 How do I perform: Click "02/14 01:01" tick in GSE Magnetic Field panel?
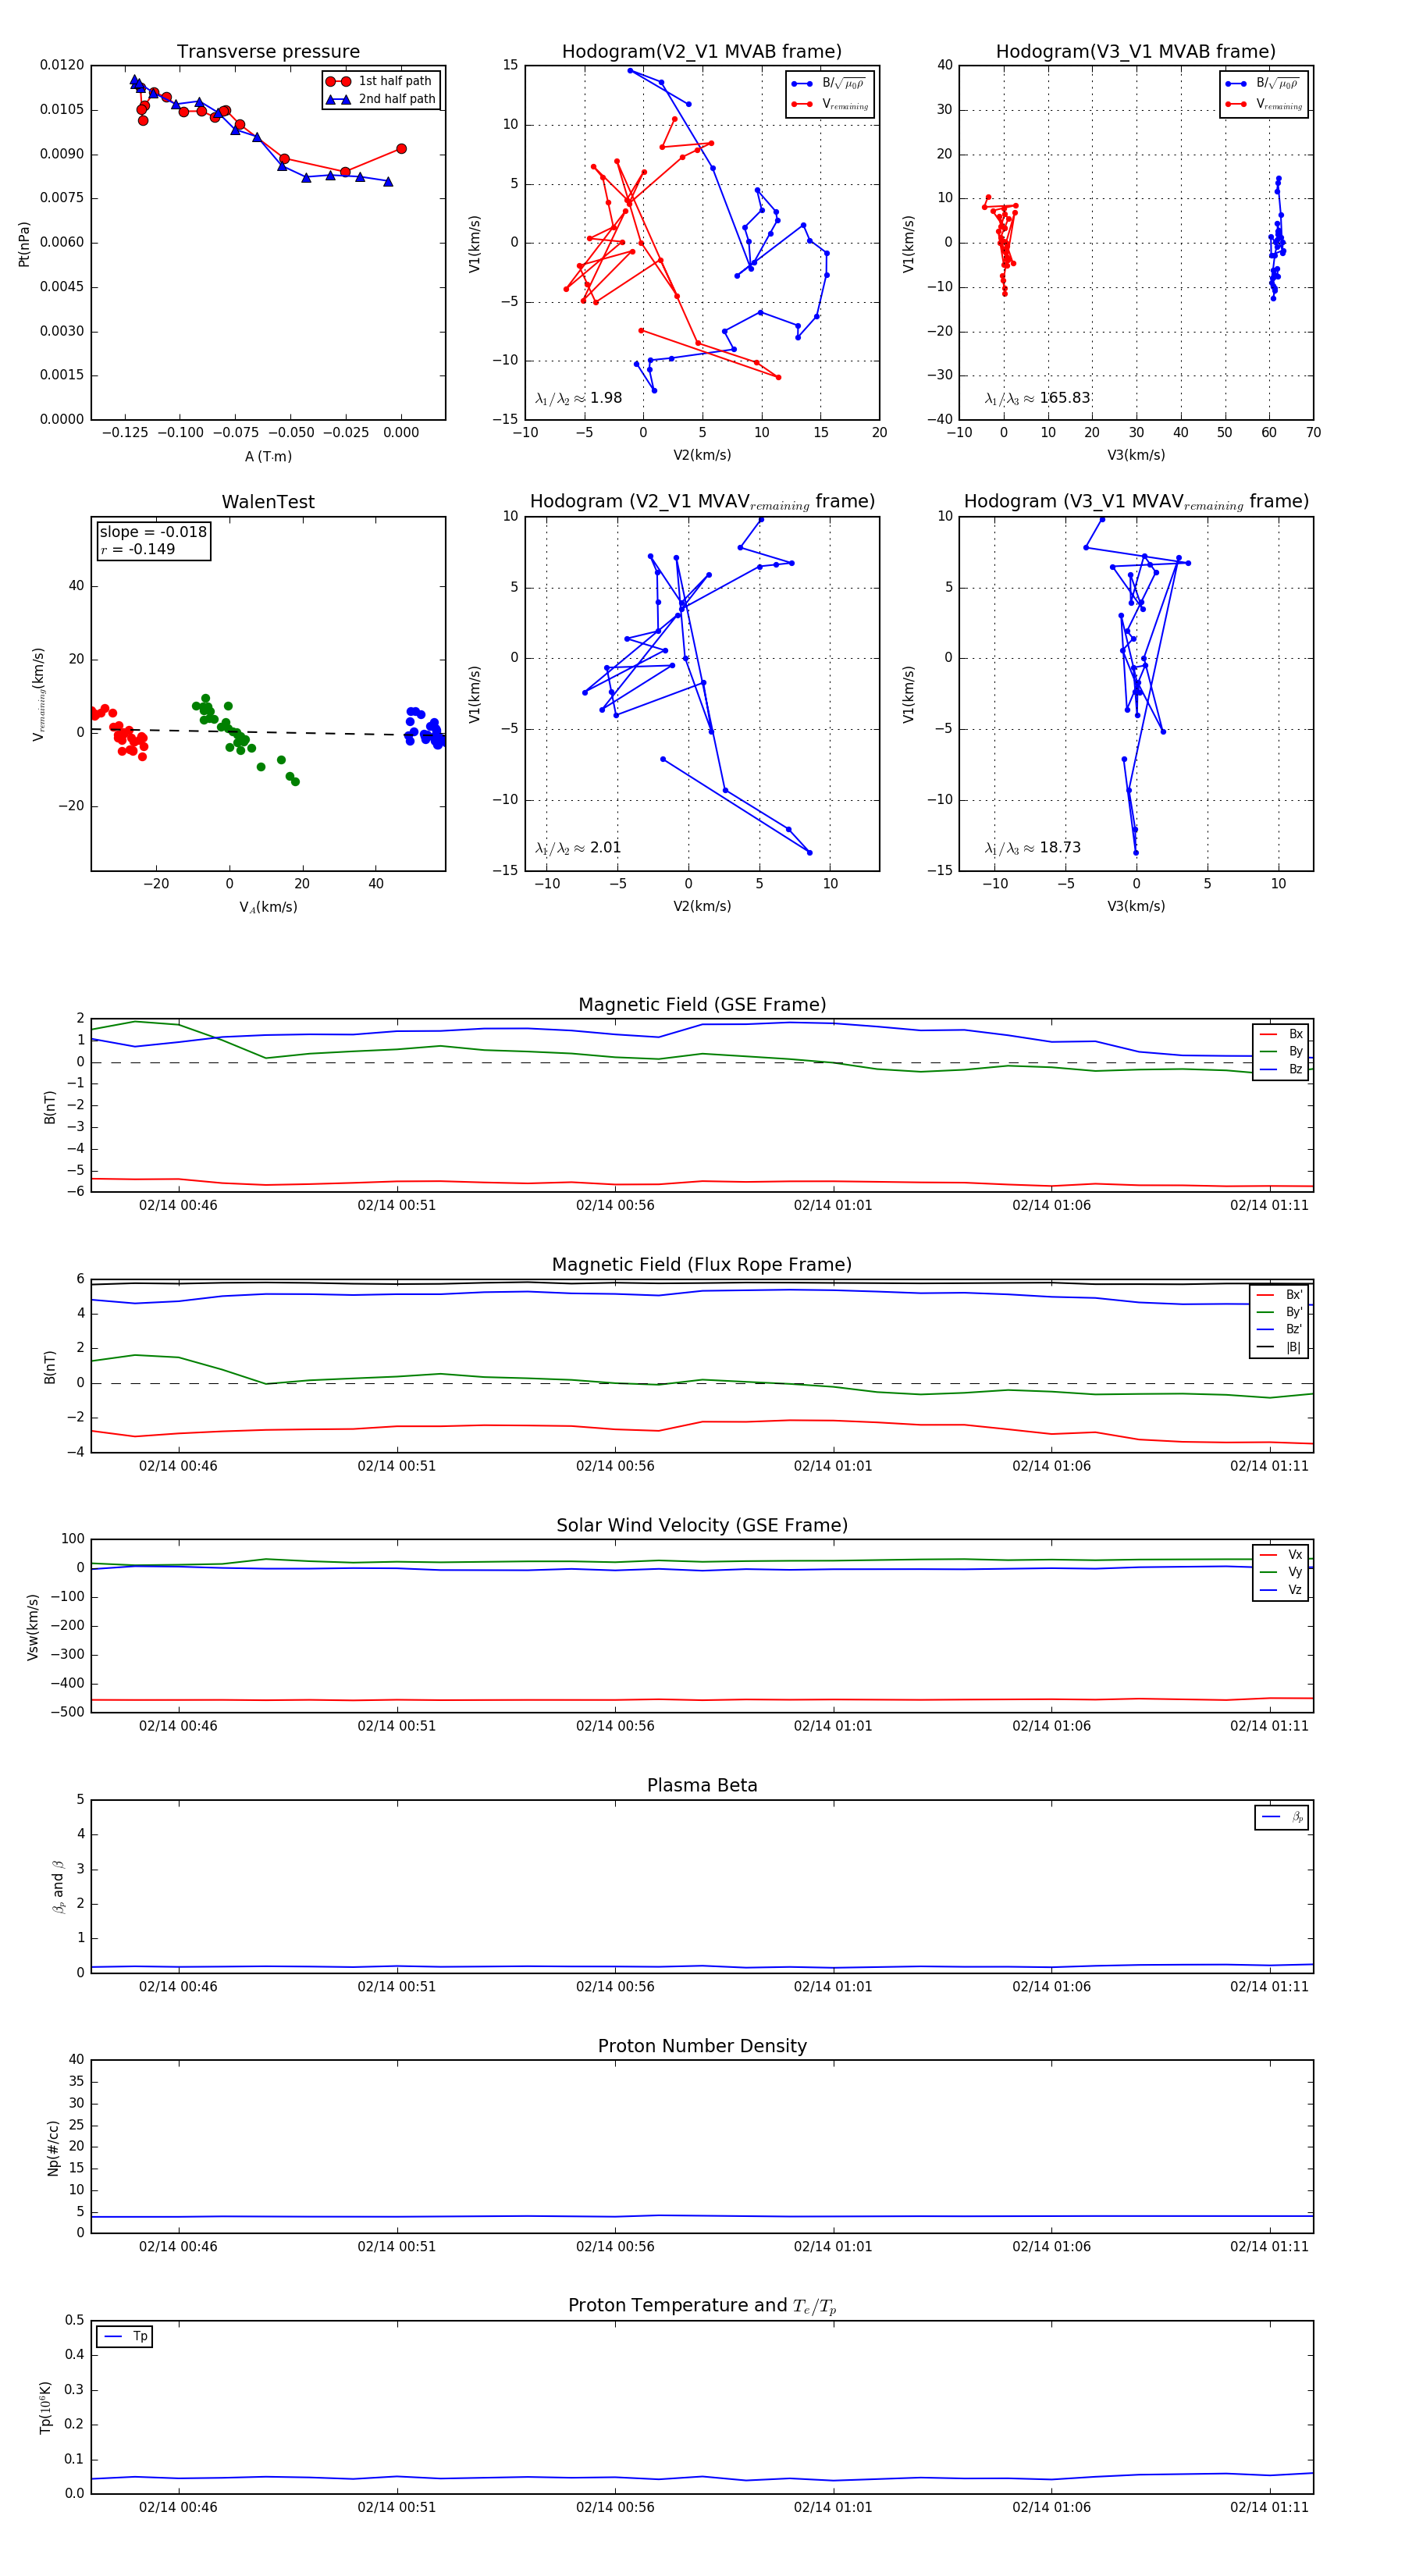tap(833, 1205)
